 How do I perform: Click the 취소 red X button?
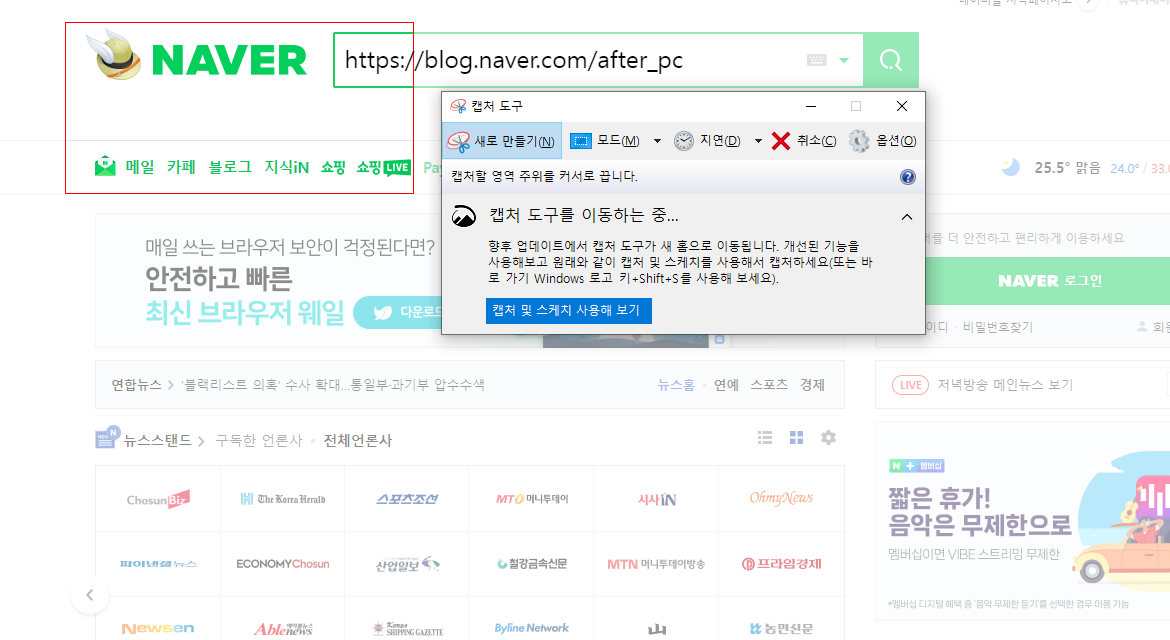[804, 141]
